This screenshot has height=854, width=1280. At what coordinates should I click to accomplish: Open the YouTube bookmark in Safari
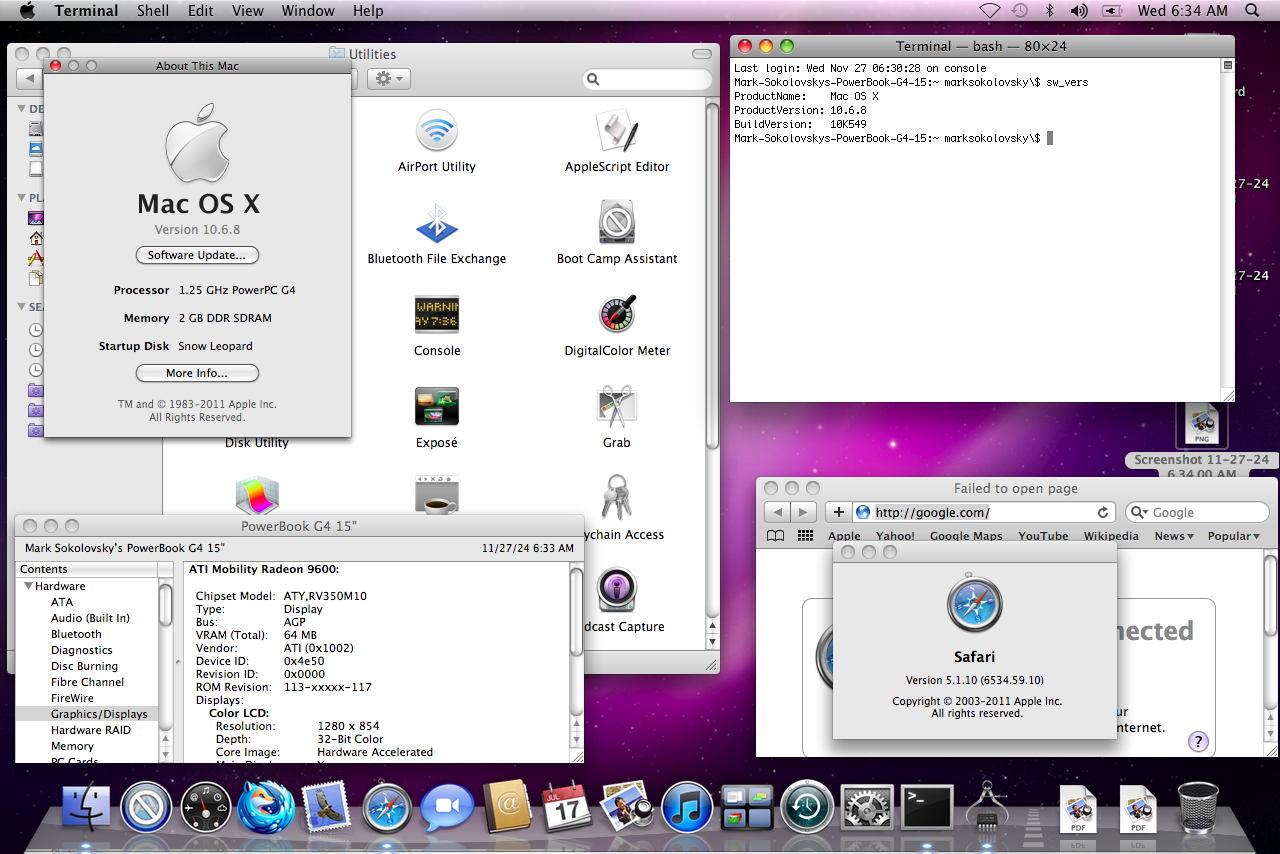pos(1043,536)
